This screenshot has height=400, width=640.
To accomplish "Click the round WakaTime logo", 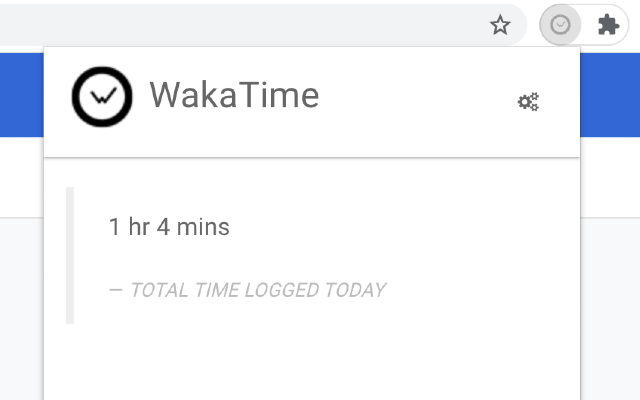I will pyautogui.click(x=102, y=97).
